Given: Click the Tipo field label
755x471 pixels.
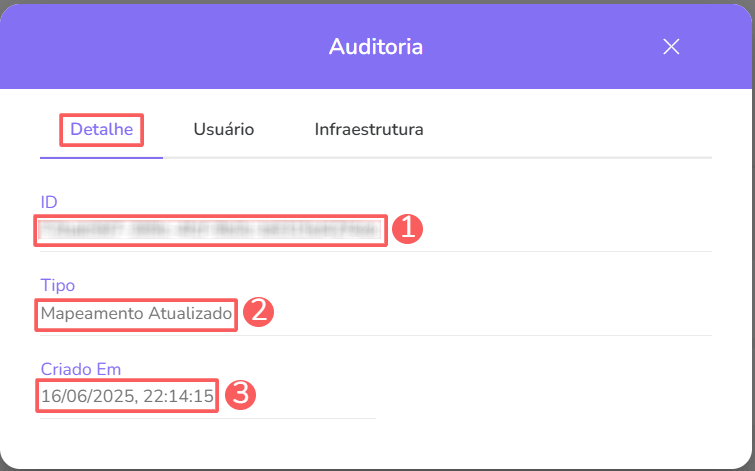Looking at the screenshot, I should coord(57,286).
